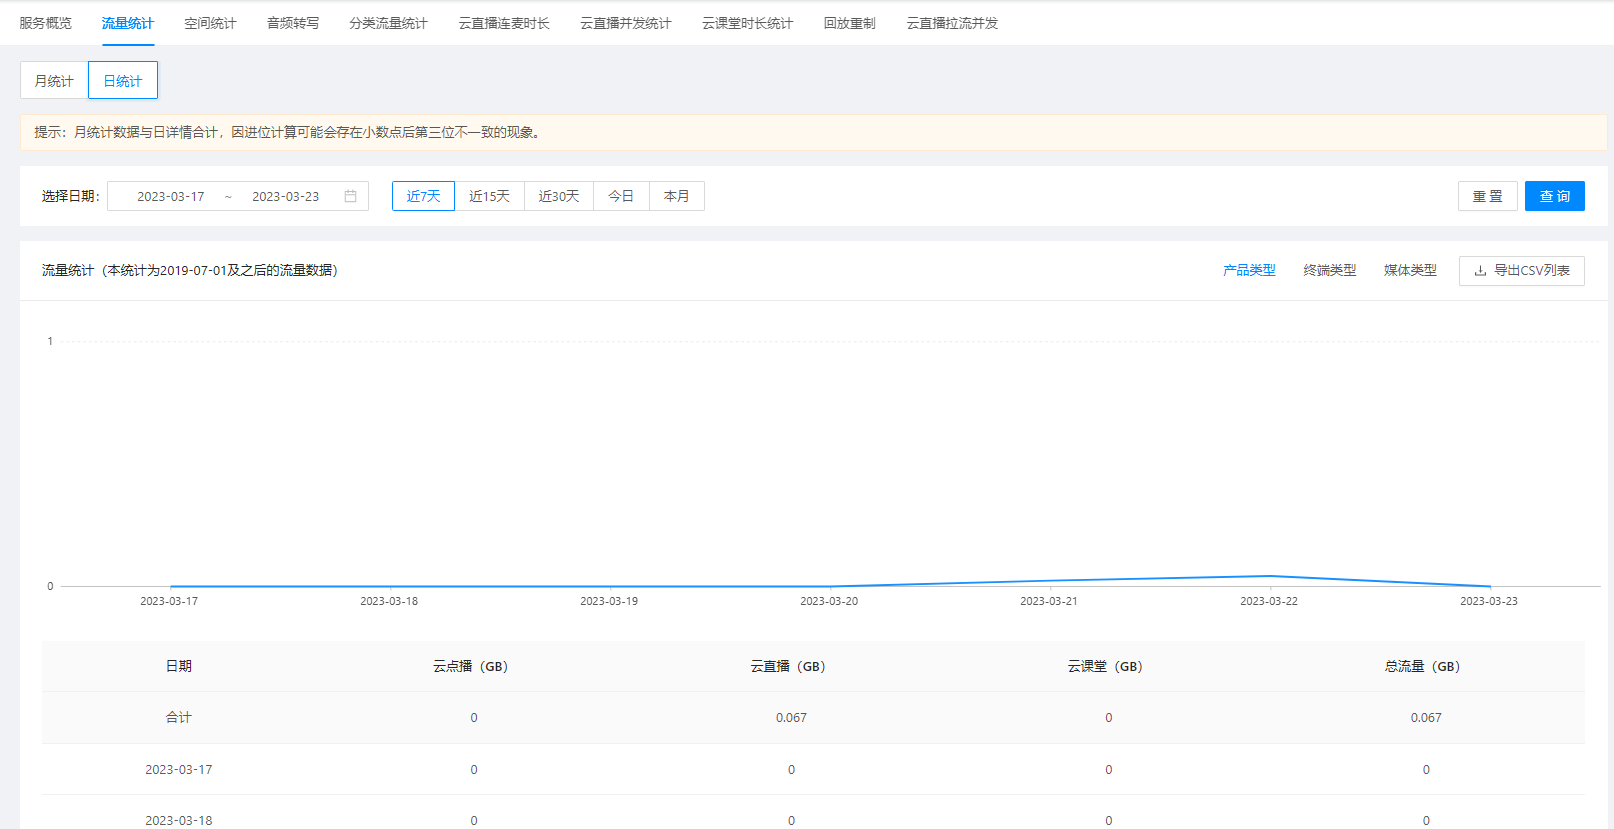This screenshot has width=1614, height=829.
Task: Select the 回放重制 tab
Action: coord(850,23)
